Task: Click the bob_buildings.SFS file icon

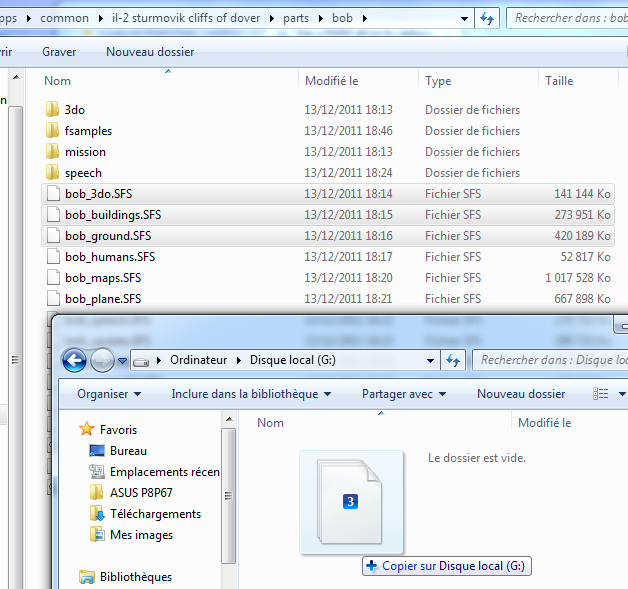Action: pos(53,215)
